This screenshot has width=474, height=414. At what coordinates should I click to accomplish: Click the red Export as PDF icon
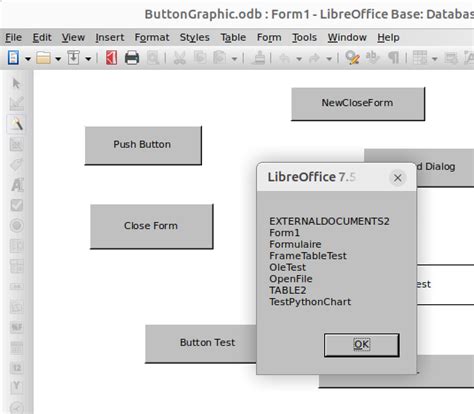111,58
